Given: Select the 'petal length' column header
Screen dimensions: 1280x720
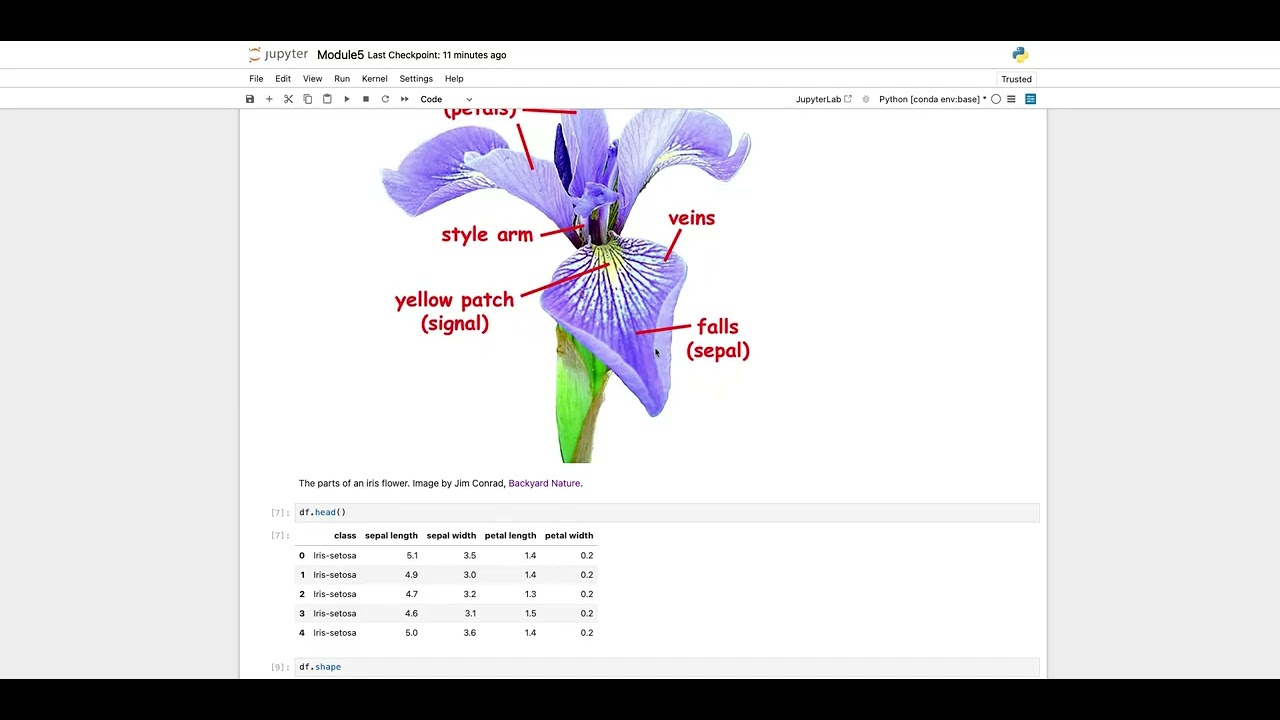Looking at the screenshot, I should pyautogui.click(x=510, y=535).
